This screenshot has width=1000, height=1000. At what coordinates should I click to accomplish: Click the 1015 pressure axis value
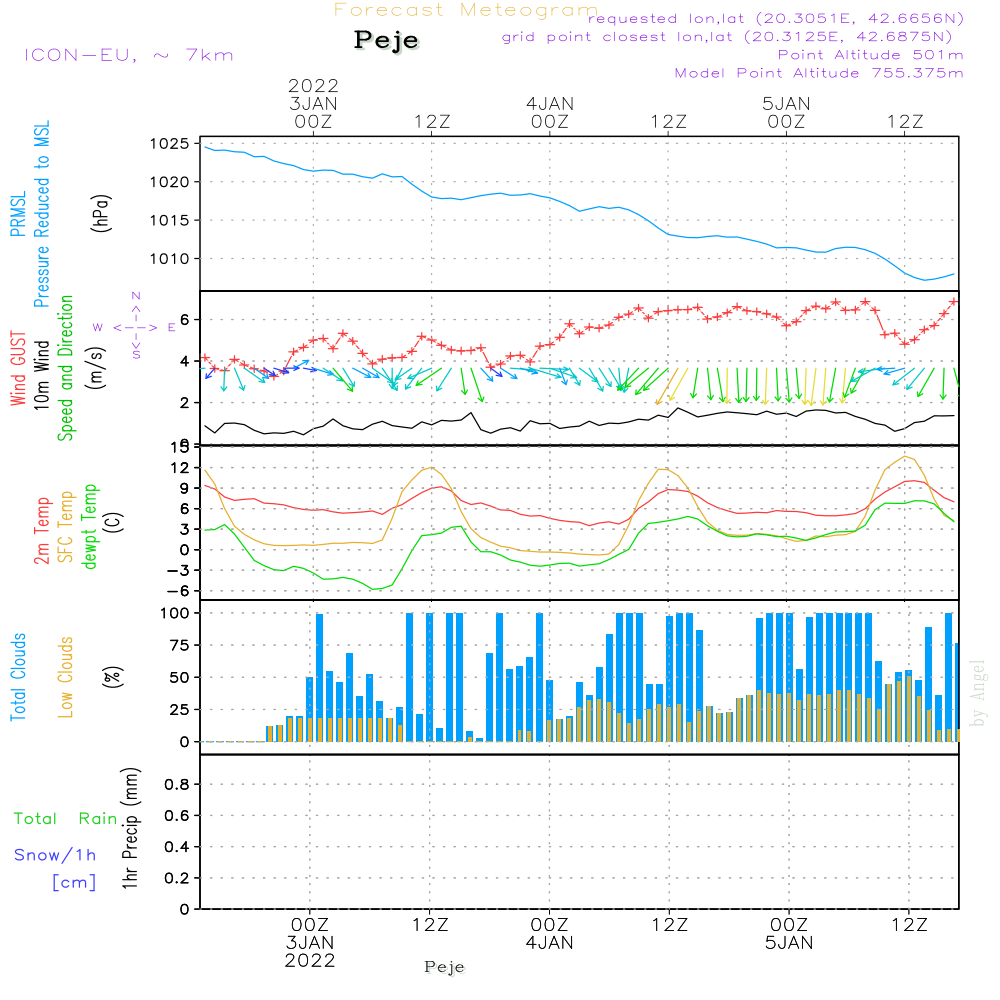(170, 221)
